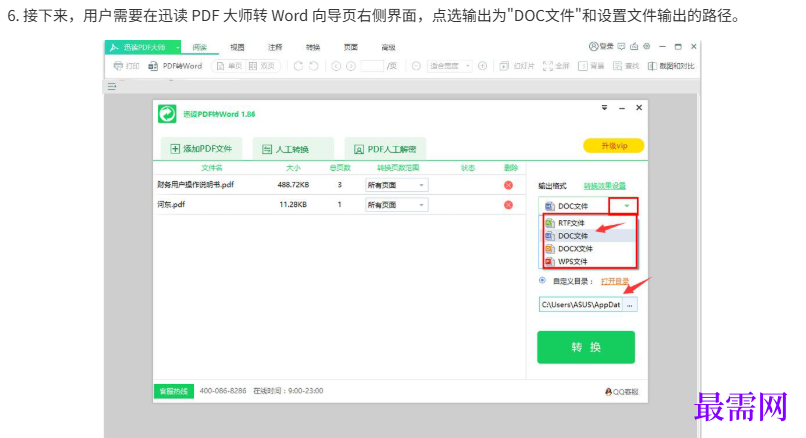Open the 转换效果设置 link

click(x=605, y=186)
